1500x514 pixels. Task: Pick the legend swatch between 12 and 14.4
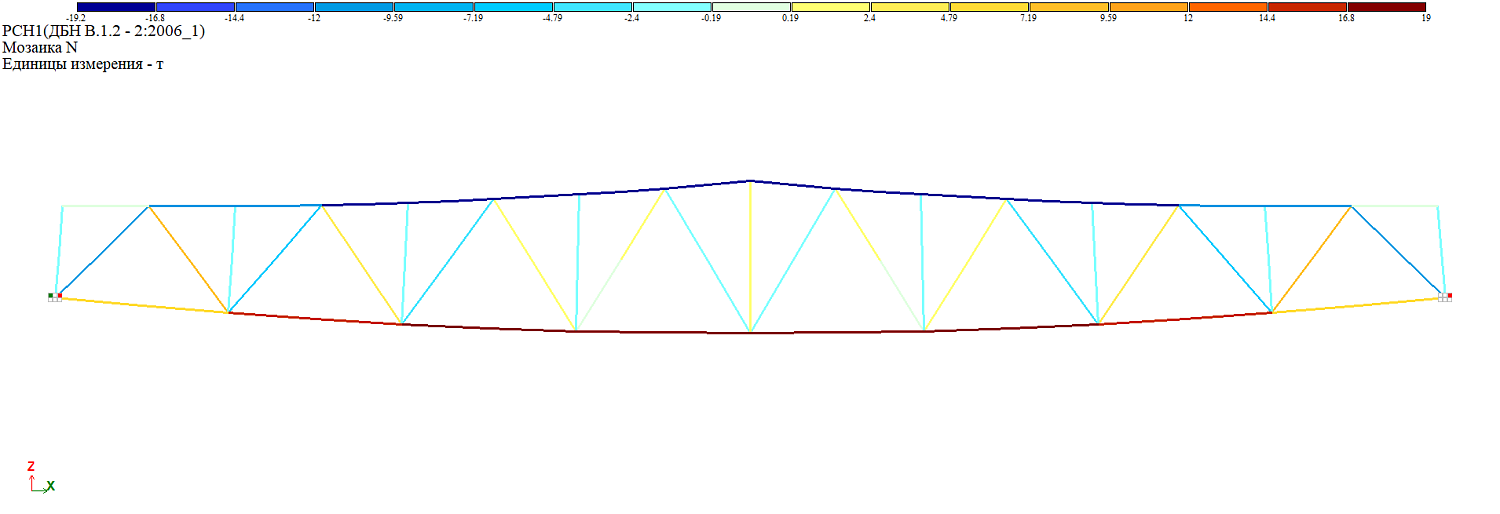pos(1227,7)
